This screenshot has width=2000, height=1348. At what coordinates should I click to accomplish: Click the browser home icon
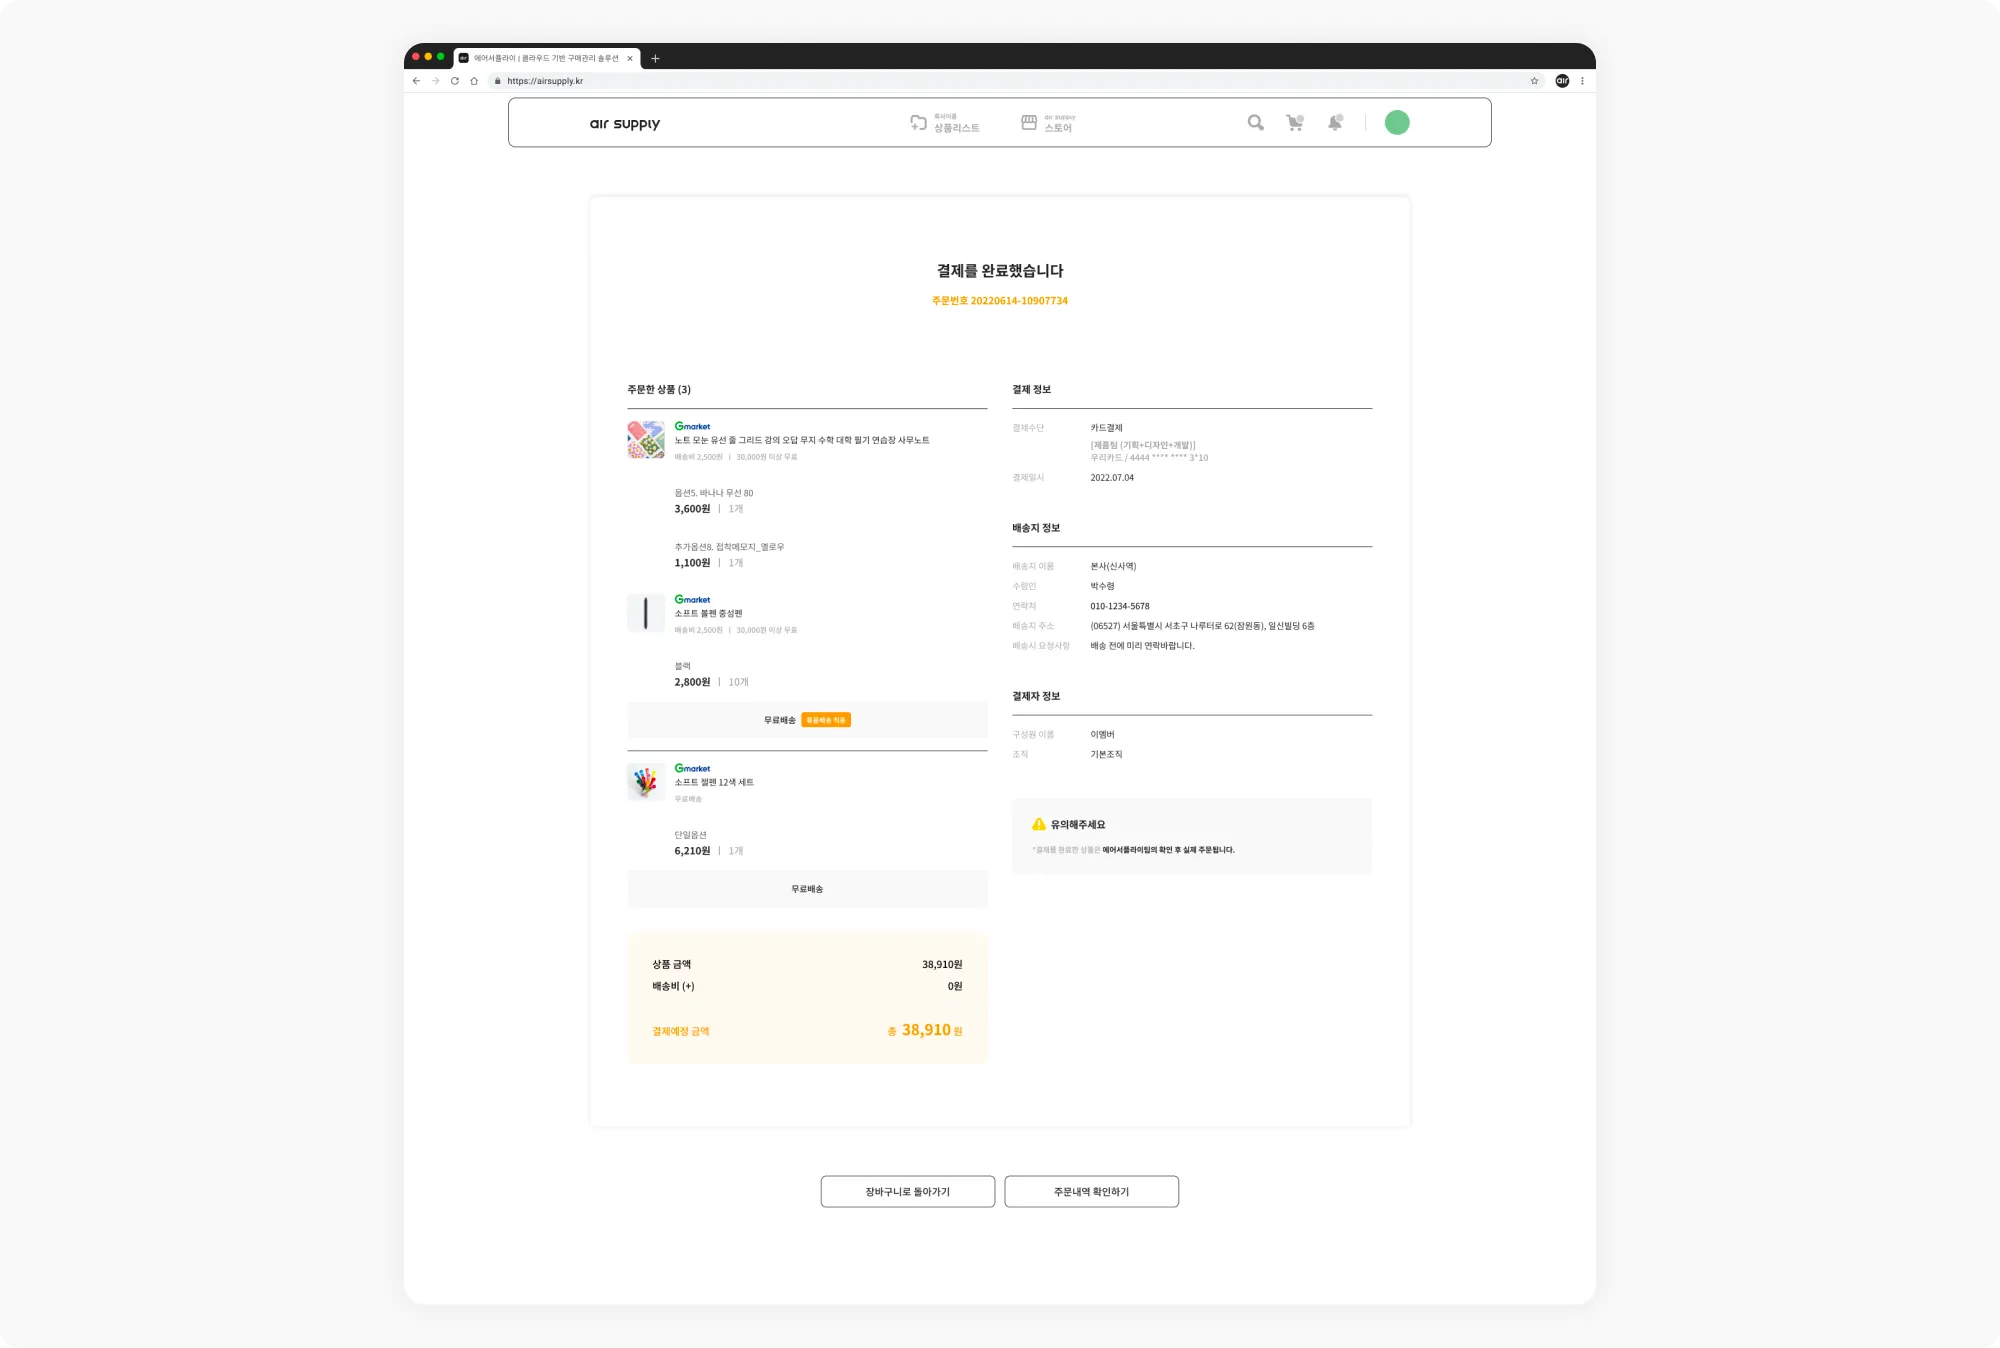[x=474, y=81]
